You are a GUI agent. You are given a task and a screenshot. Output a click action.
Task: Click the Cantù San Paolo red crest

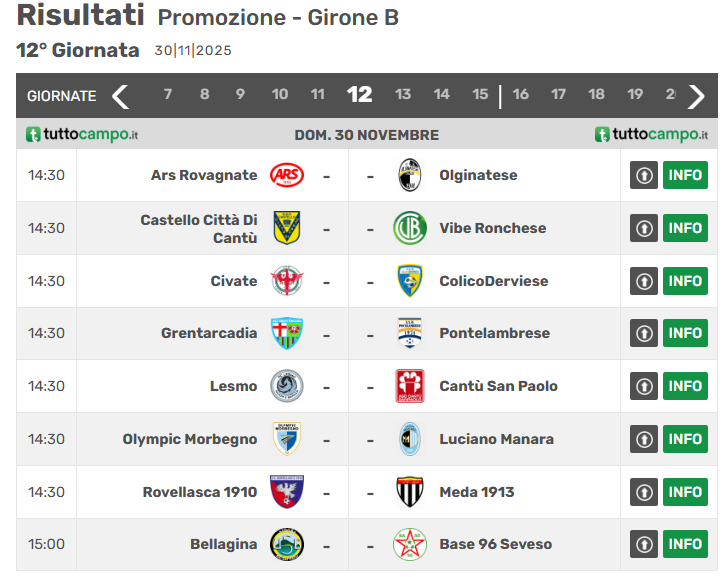pyautogui.click(x=409, y=386)
